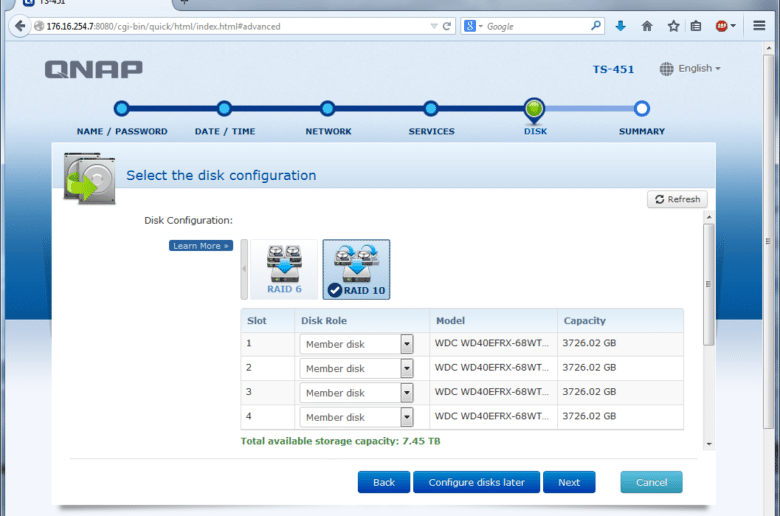Viewport: 780px width, 516px height.
Task: Choose the RAID 10 configuration
Action: click(356, 269)
